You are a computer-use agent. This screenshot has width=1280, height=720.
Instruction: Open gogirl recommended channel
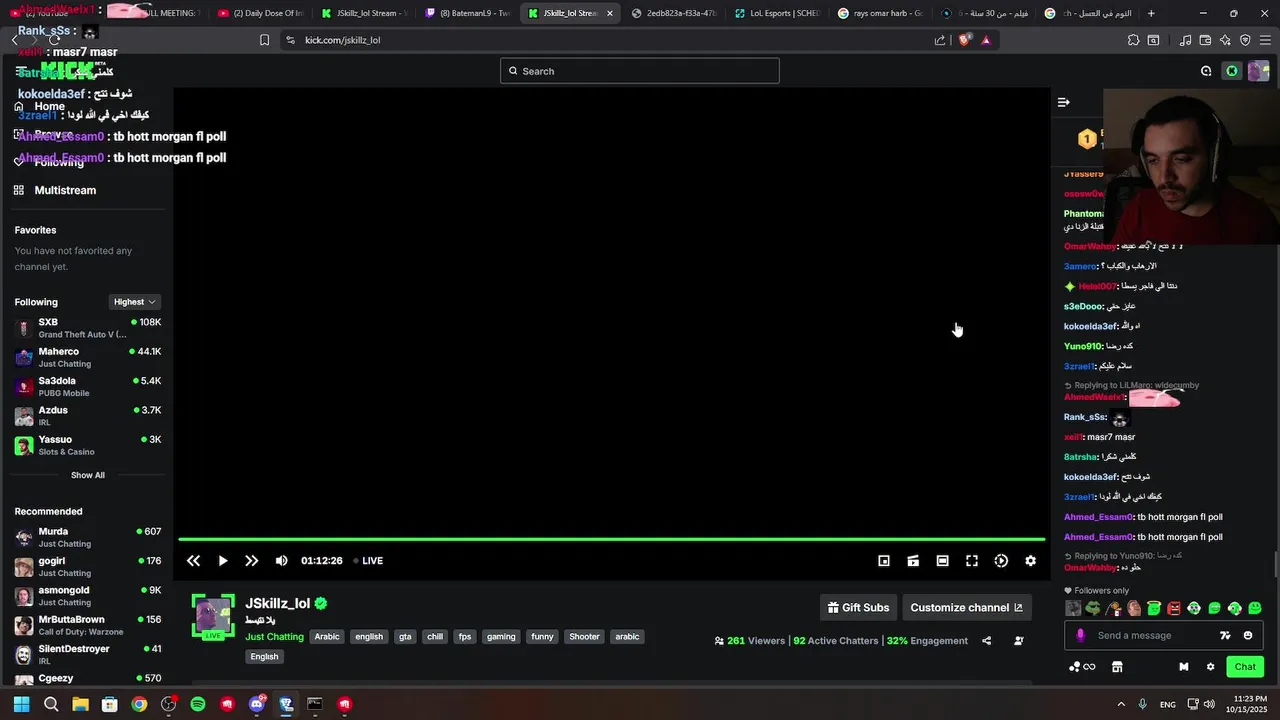tap(87, 566)
